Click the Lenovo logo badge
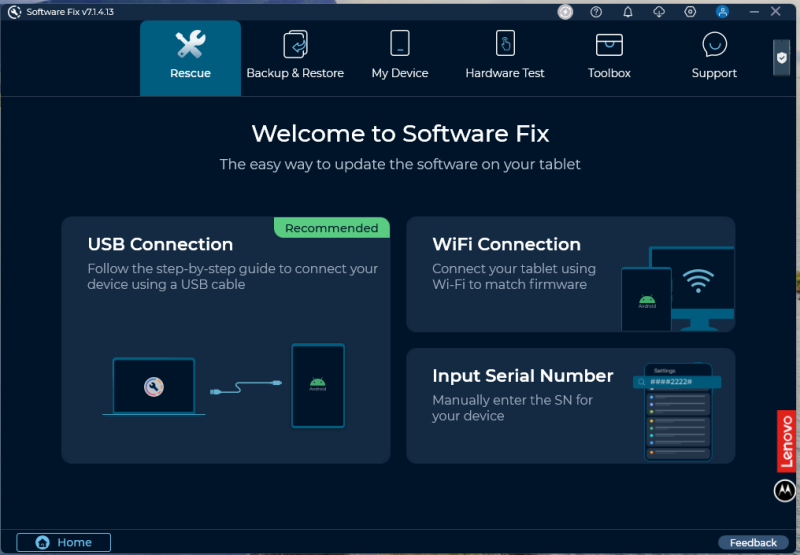Image resolution: width=800 pixels, height=555 pixels. tap(786, 441)
